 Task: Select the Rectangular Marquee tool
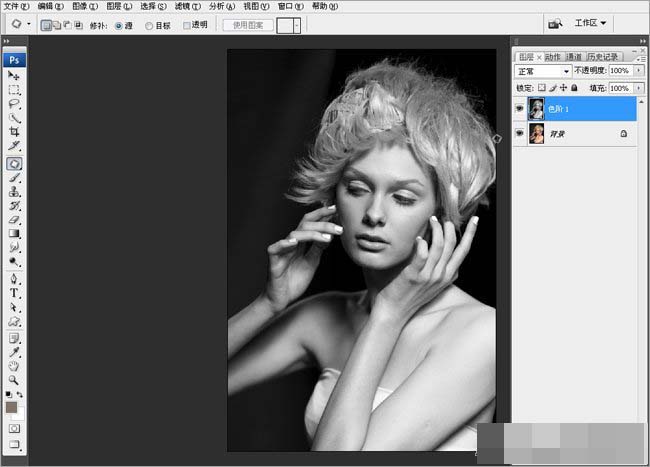pyautogui.click(x=14, y=89)
